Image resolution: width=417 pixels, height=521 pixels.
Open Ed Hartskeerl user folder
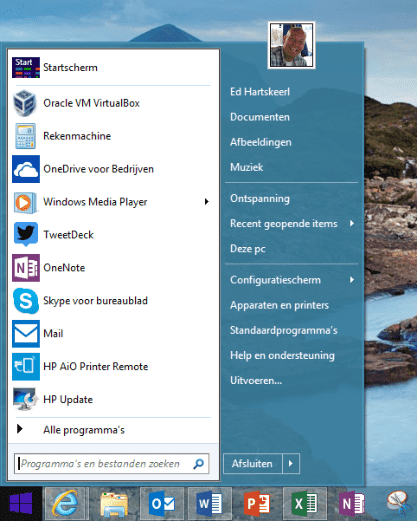pos(260,92)
